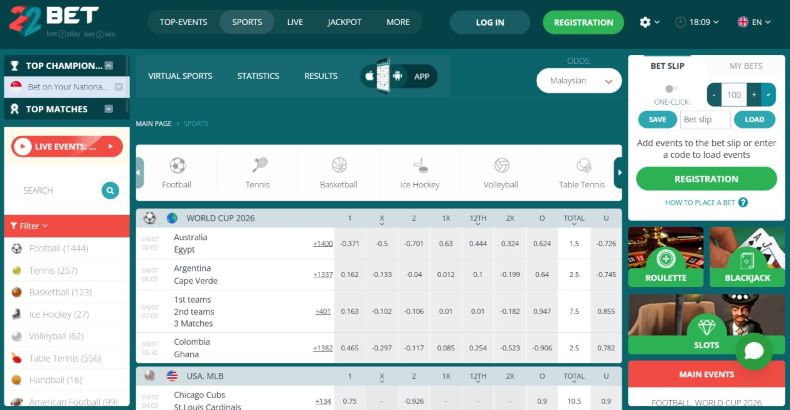Show +1337 markets for Argentina–Cape Verde
This screenshot has width=790, height=410.
pos(323,275)
